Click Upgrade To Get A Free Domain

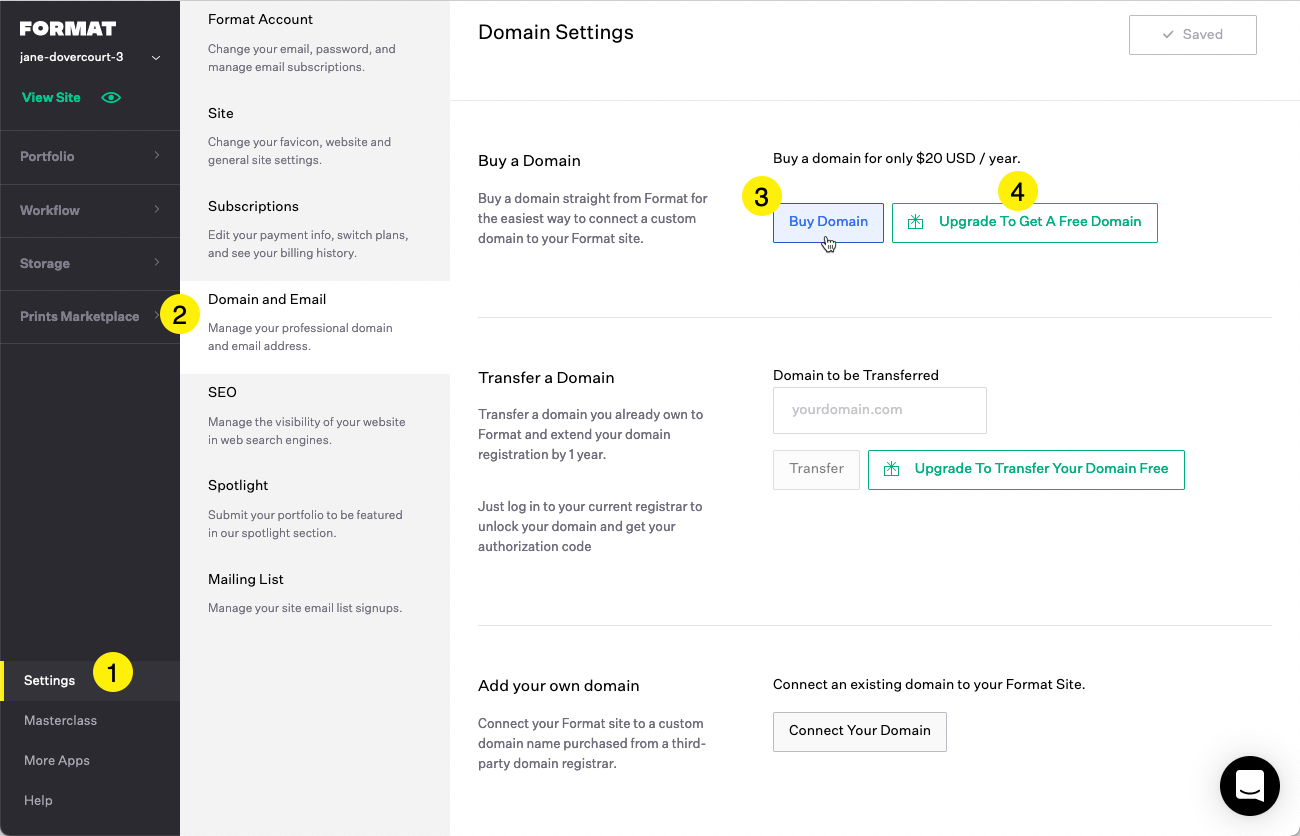[x=1025, y=223]
